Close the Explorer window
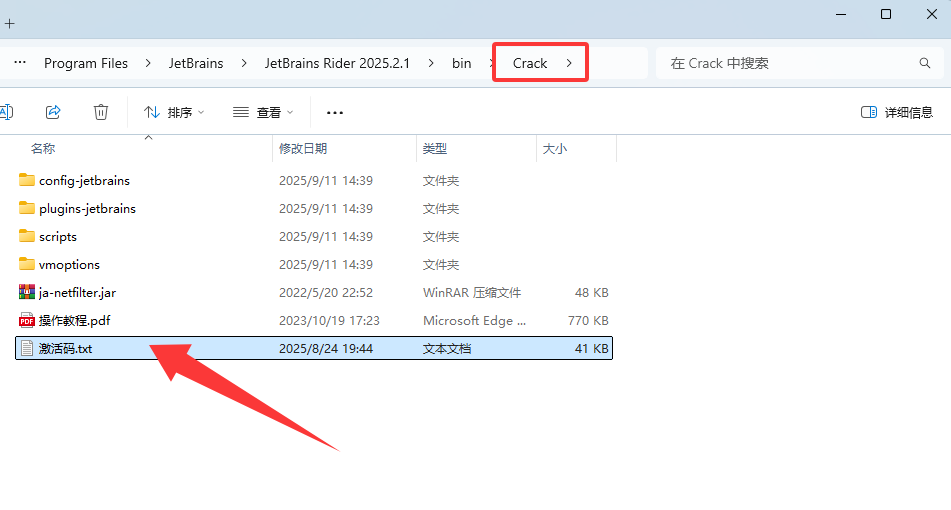The image size is (951, 510). 932,14
